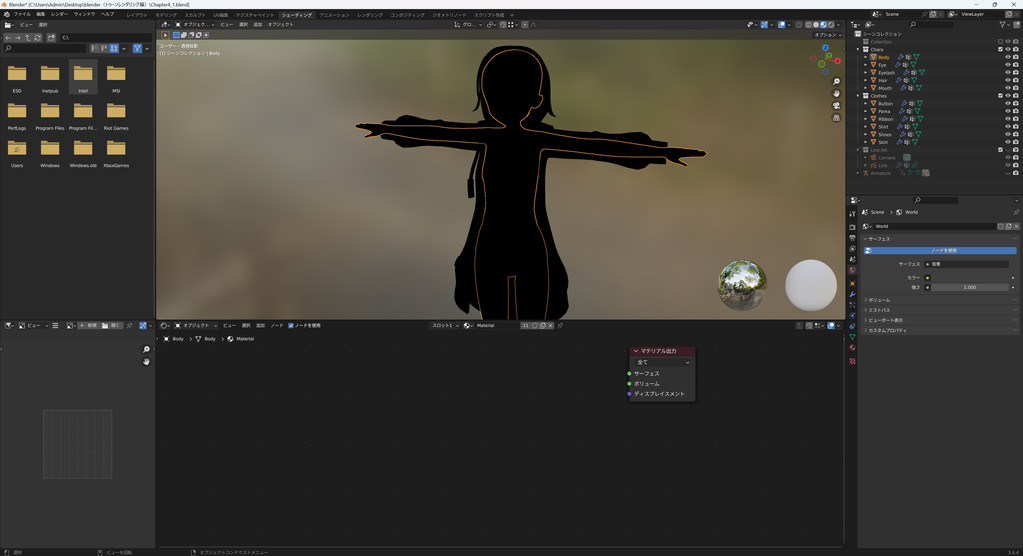Click the 新規 button in image editor
This screenshot has width=1023, height=556.
pos(89,325)
